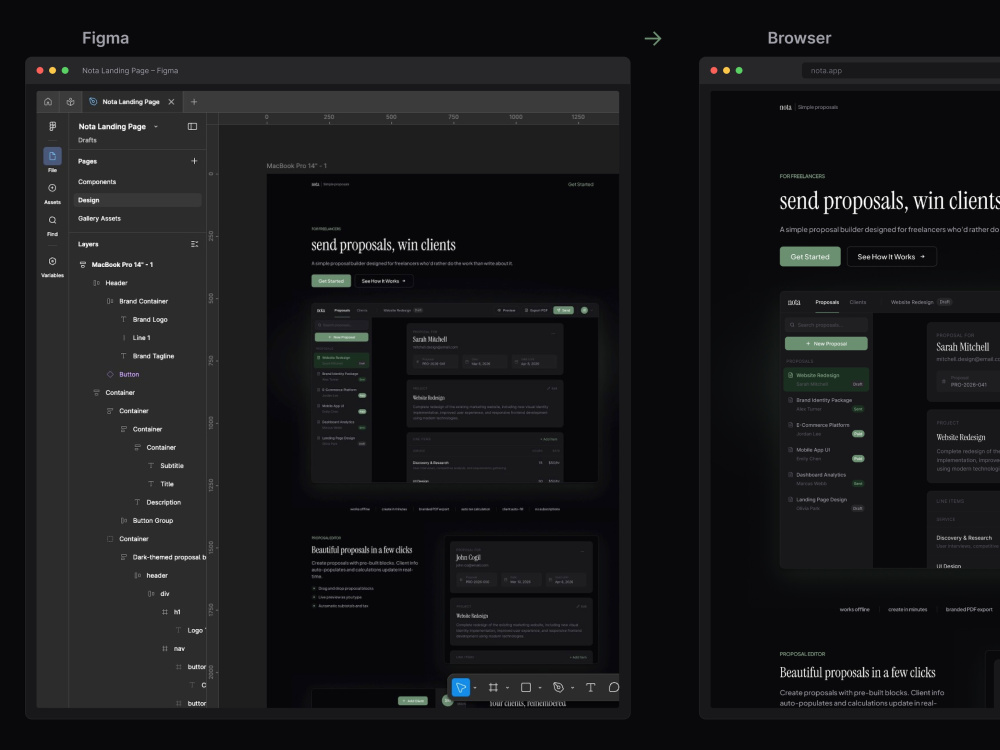Collapse all layers icon in Layers header
This screenshot has width=1000, height=750.
pyautogui.click(x=195, y=244)
